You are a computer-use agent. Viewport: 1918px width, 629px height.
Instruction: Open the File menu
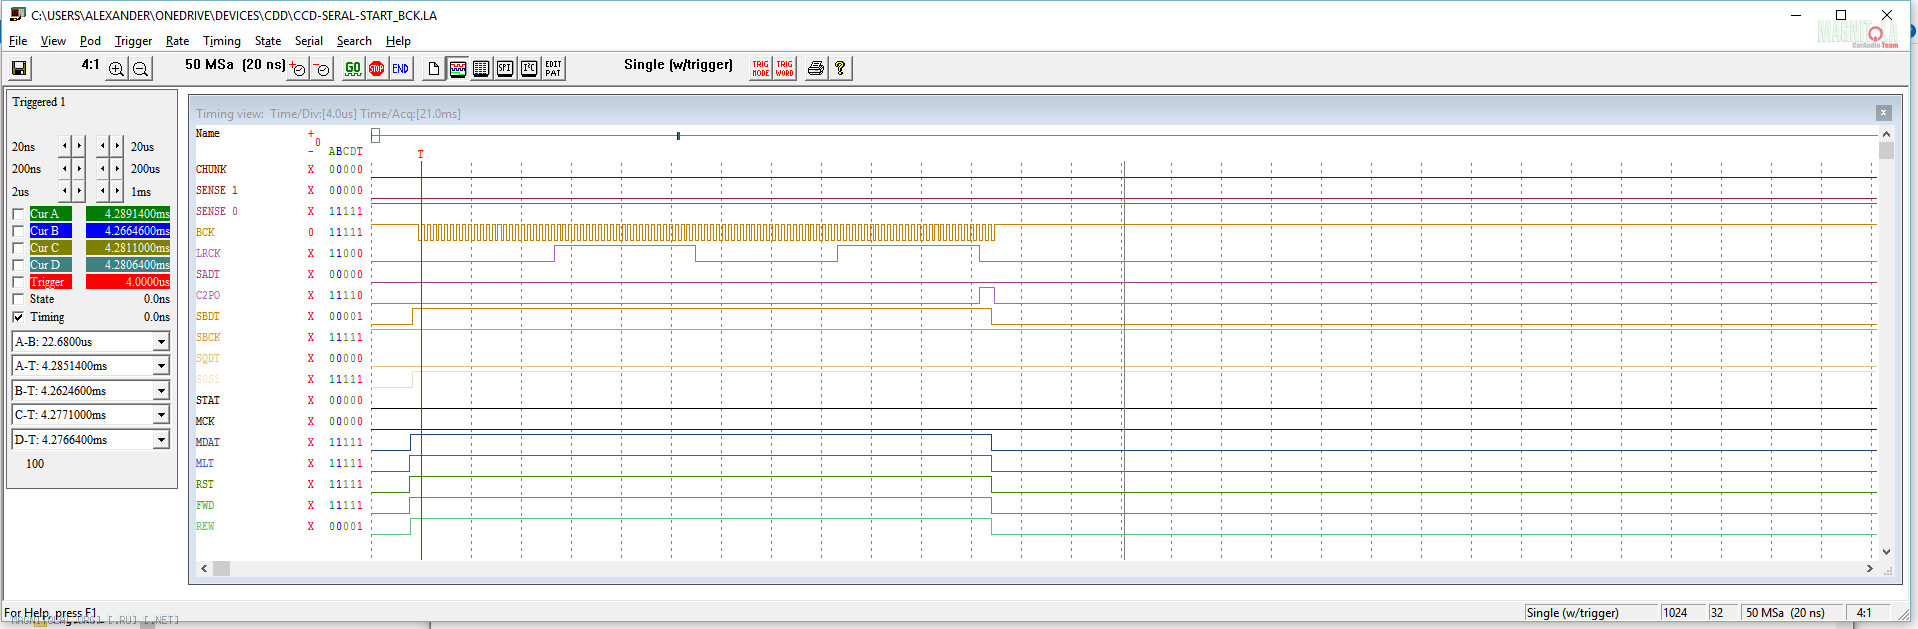18,41
